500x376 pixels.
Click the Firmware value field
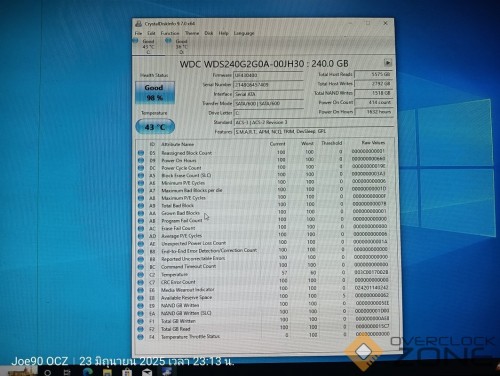click(x=268, y=75)
